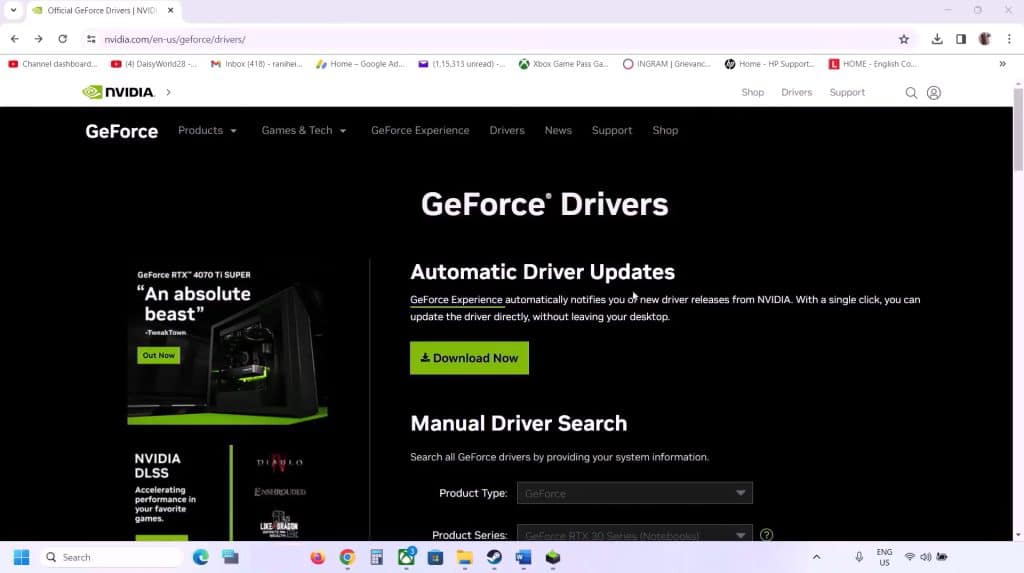The height and width of the screenshot is (573, 1024).
Task: Select Drivers in GeForce navigation bar
Action: point(507,130)
